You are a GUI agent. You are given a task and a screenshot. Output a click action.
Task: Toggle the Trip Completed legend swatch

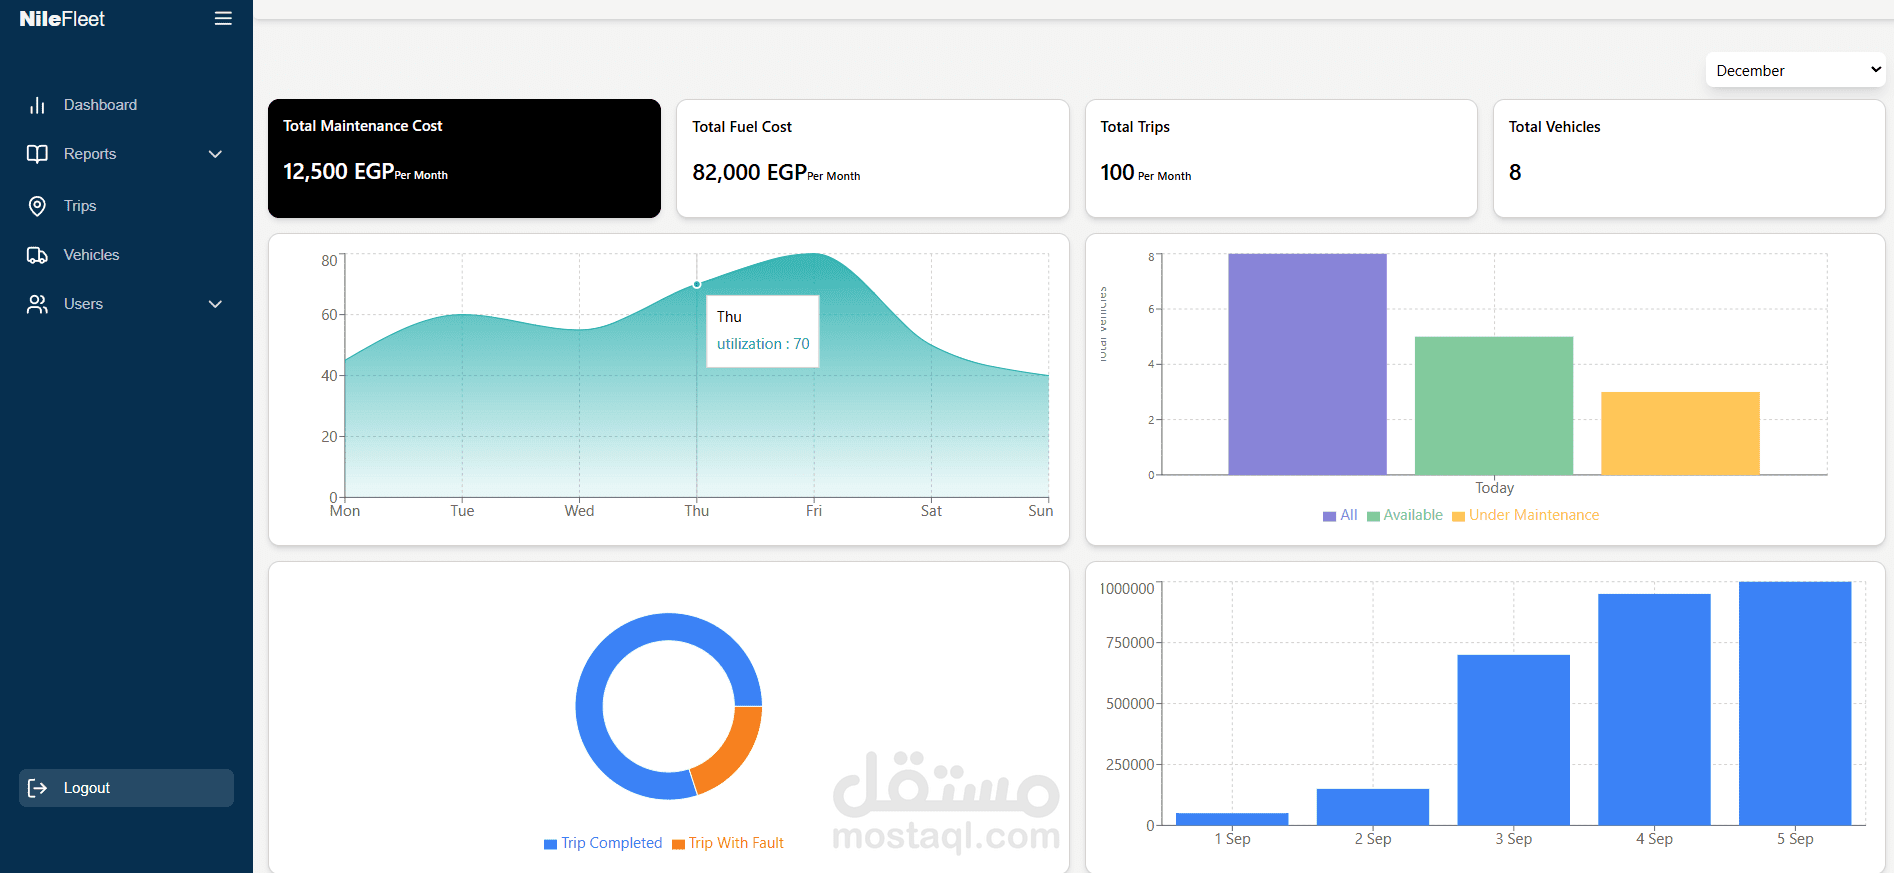click(550, 844)
